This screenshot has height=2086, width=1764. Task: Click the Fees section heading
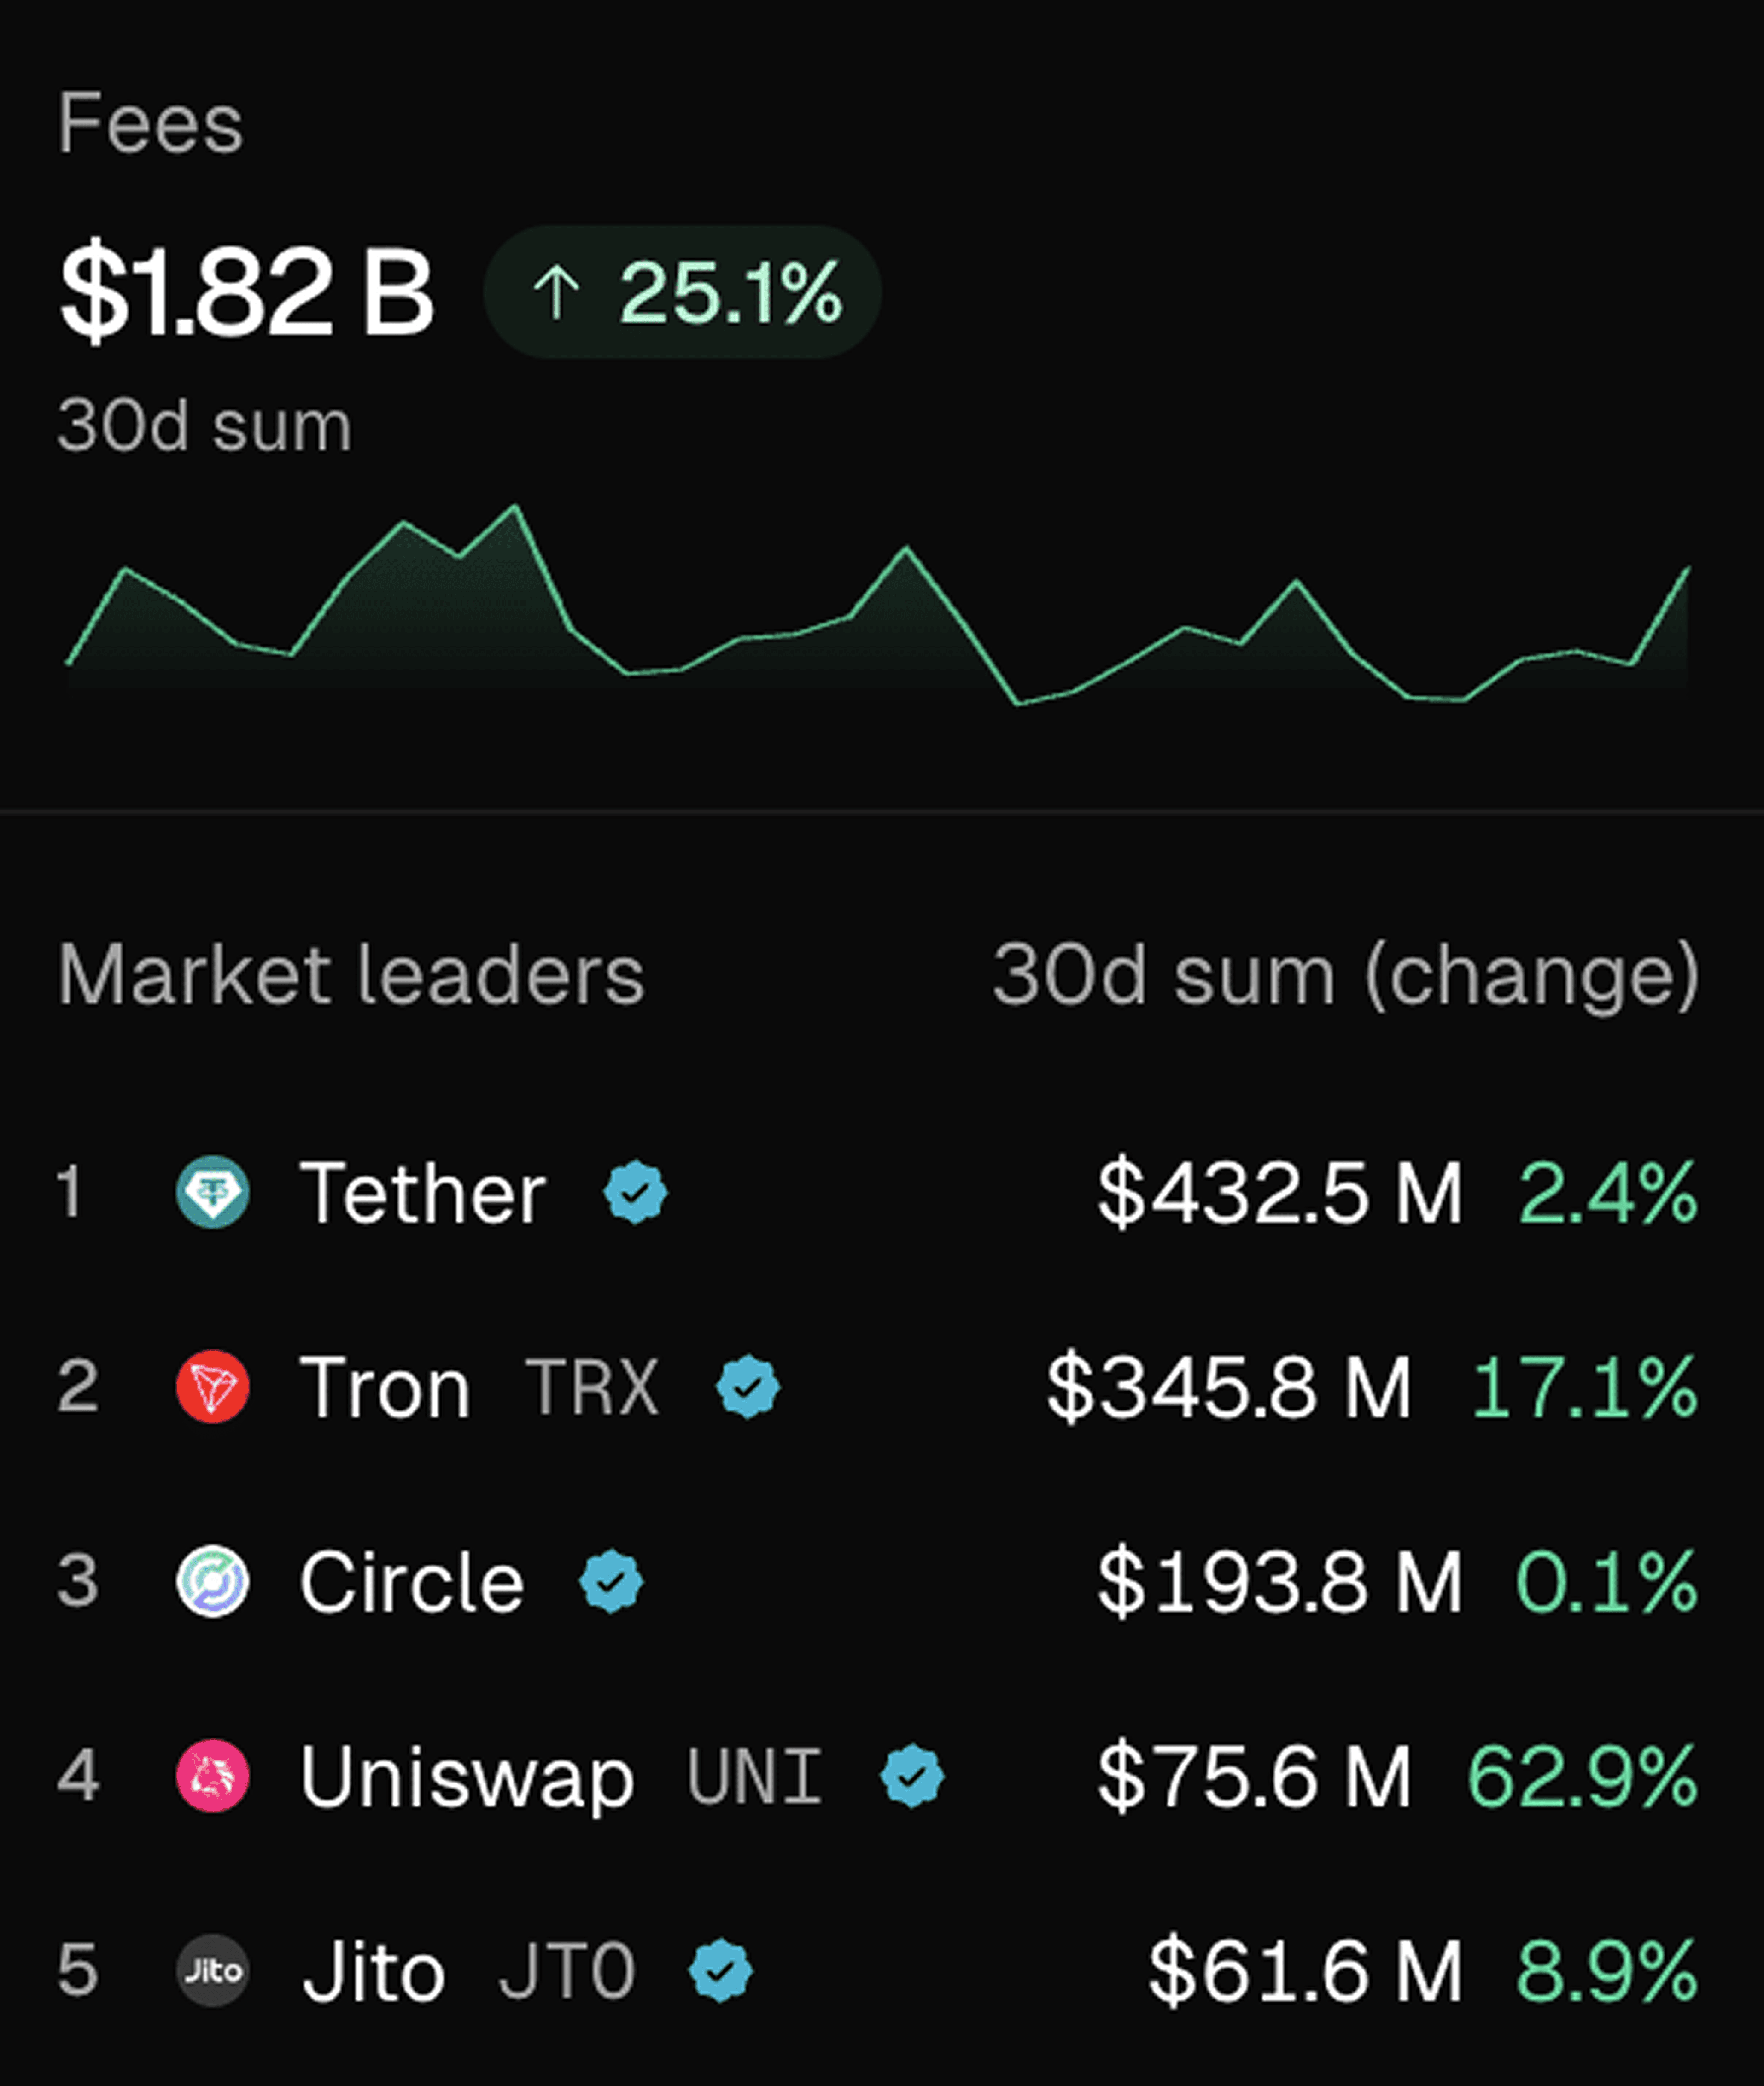(x=150, y=123)
